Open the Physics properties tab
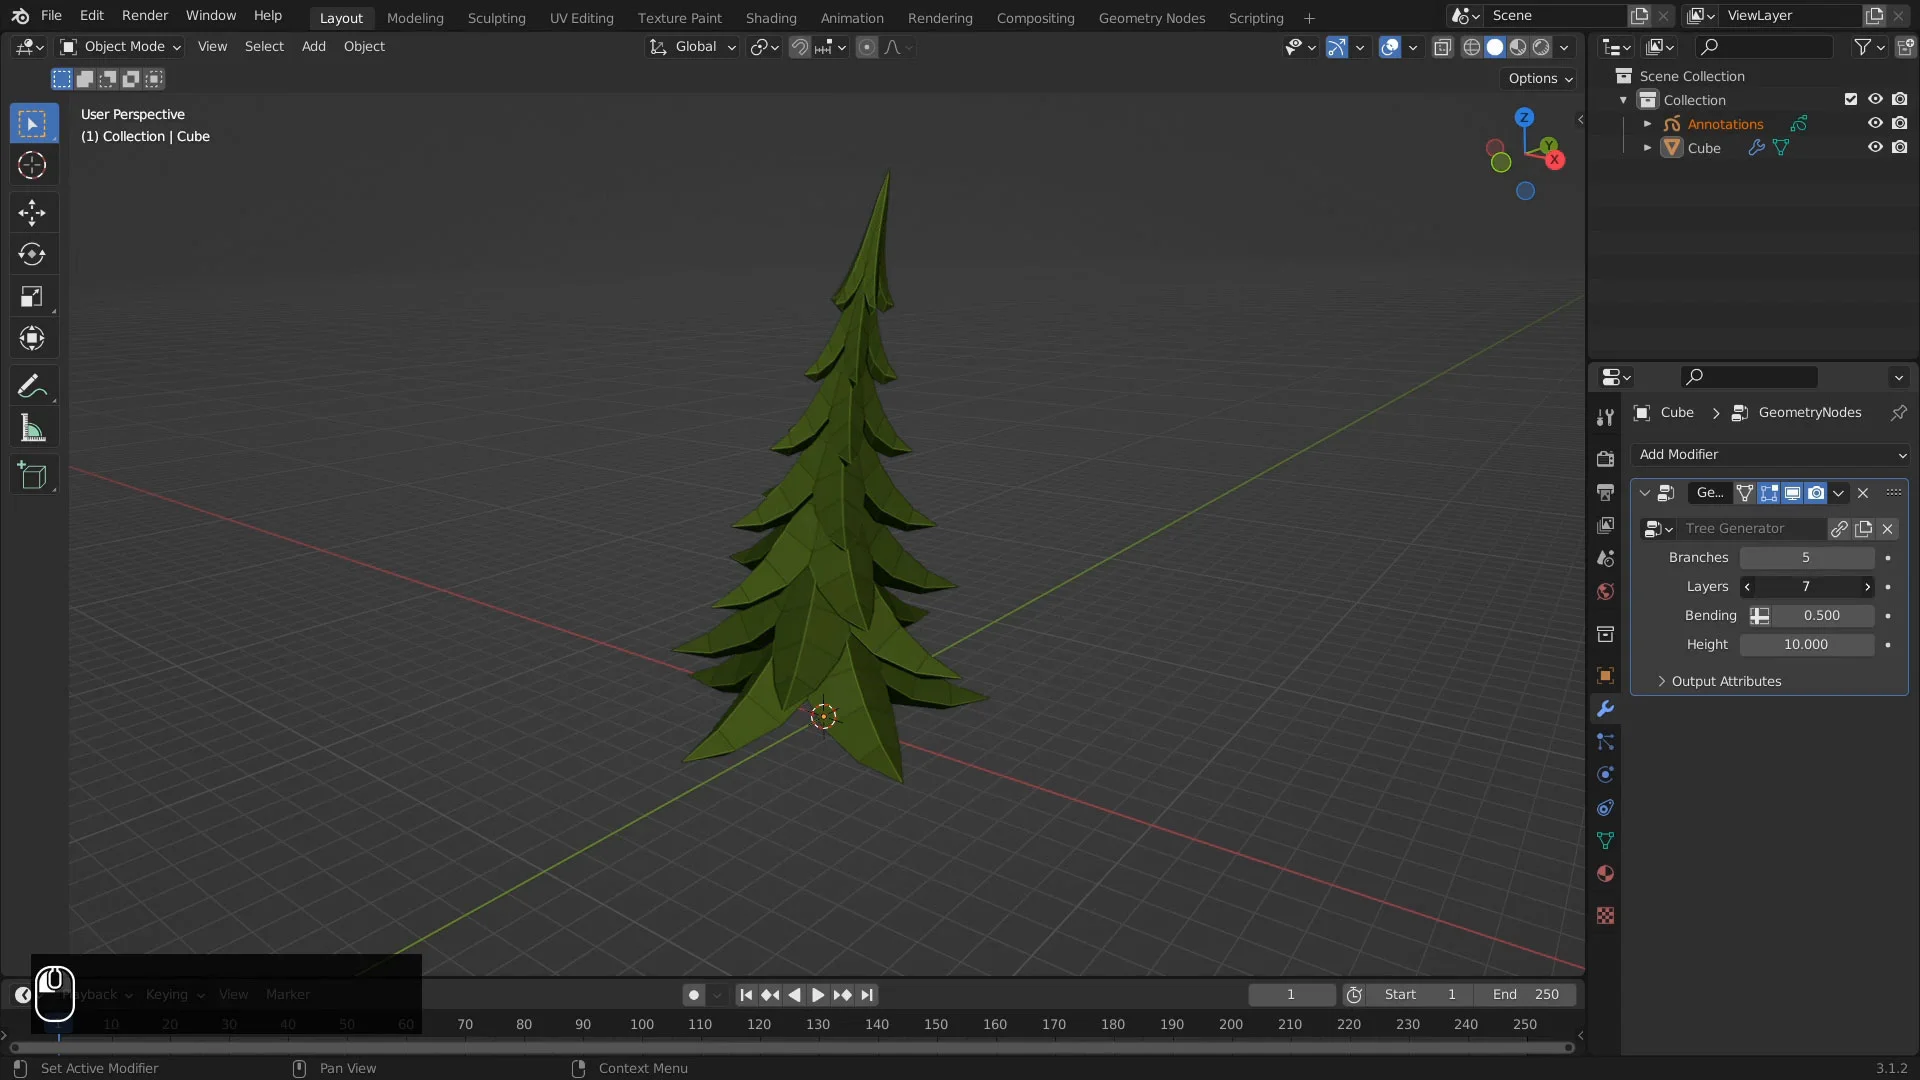 point(1605,774)
